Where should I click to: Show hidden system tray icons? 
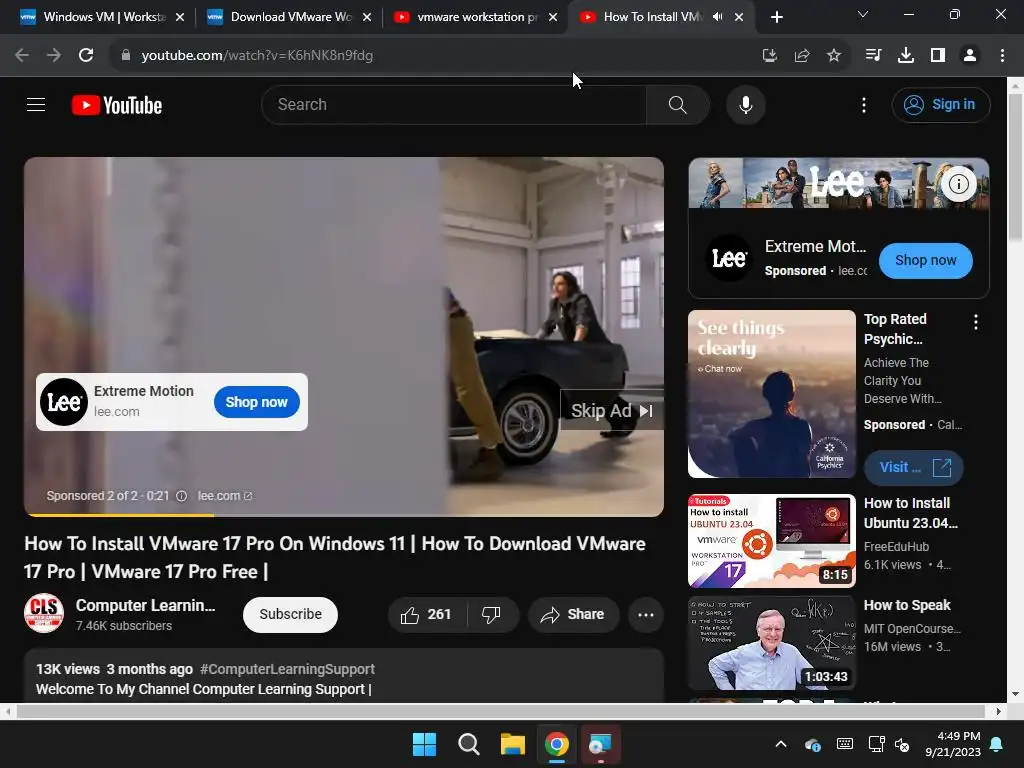pyautogui.click(x=780, y=744)
